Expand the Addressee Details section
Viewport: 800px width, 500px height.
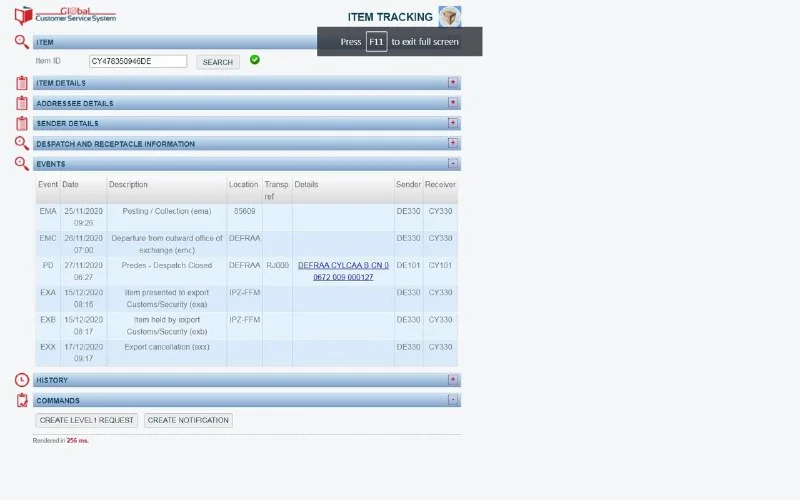pyautogui.click(x=453, y=103)
